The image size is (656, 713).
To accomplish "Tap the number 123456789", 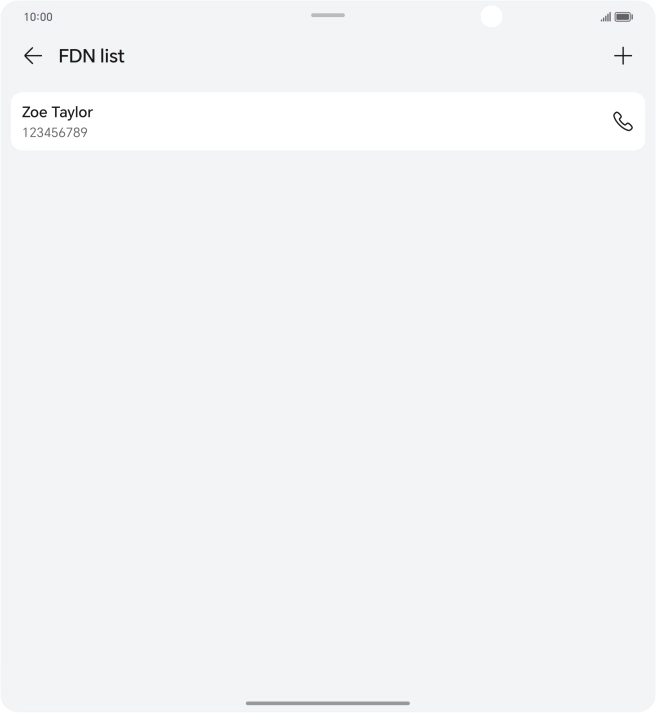I will coord(55,132).
